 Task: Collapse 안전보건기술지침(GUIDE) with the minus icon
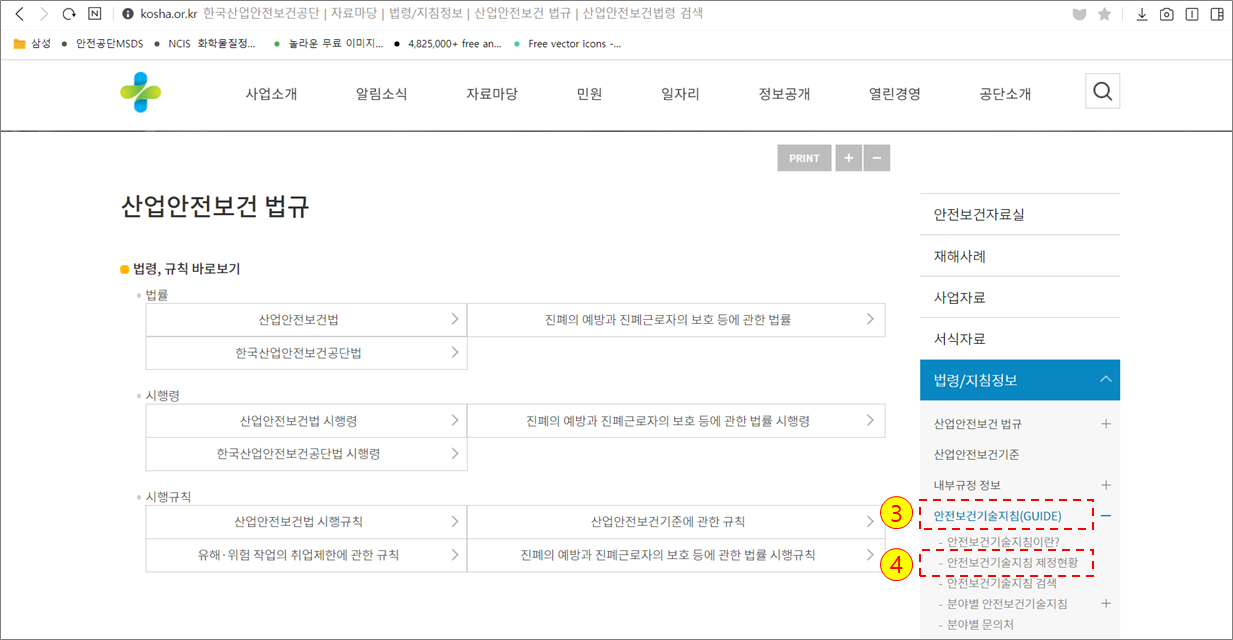1106,516
